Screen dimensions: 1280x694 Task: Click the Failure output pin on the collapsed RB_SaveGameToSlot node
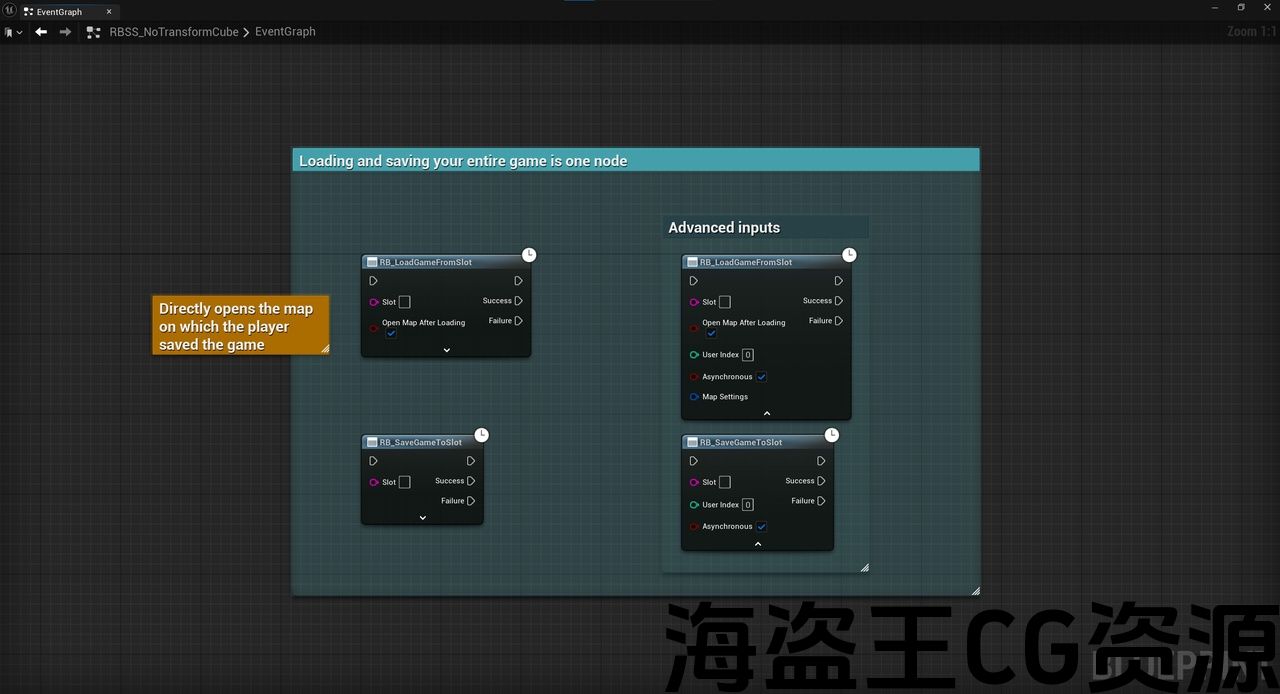pos(471,501)
